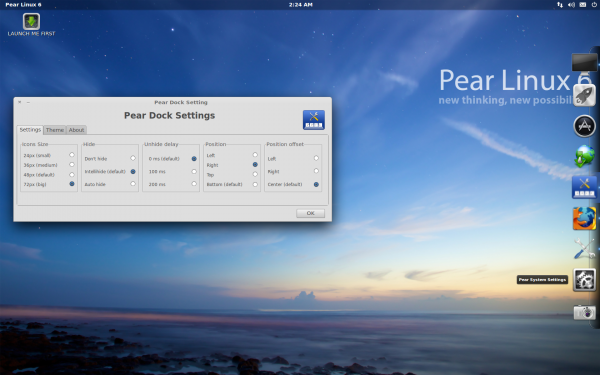Switch to the Theme tab
This screenshot has width=600, height=375.
pos(55,130)
